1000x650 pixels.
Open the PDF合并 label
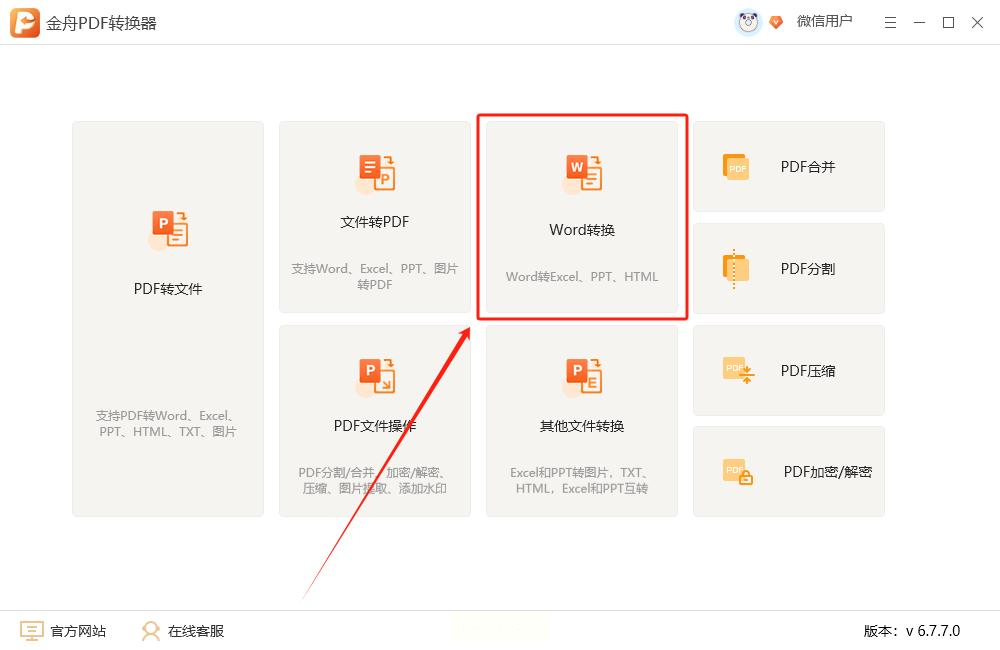(x=808, y=167)
